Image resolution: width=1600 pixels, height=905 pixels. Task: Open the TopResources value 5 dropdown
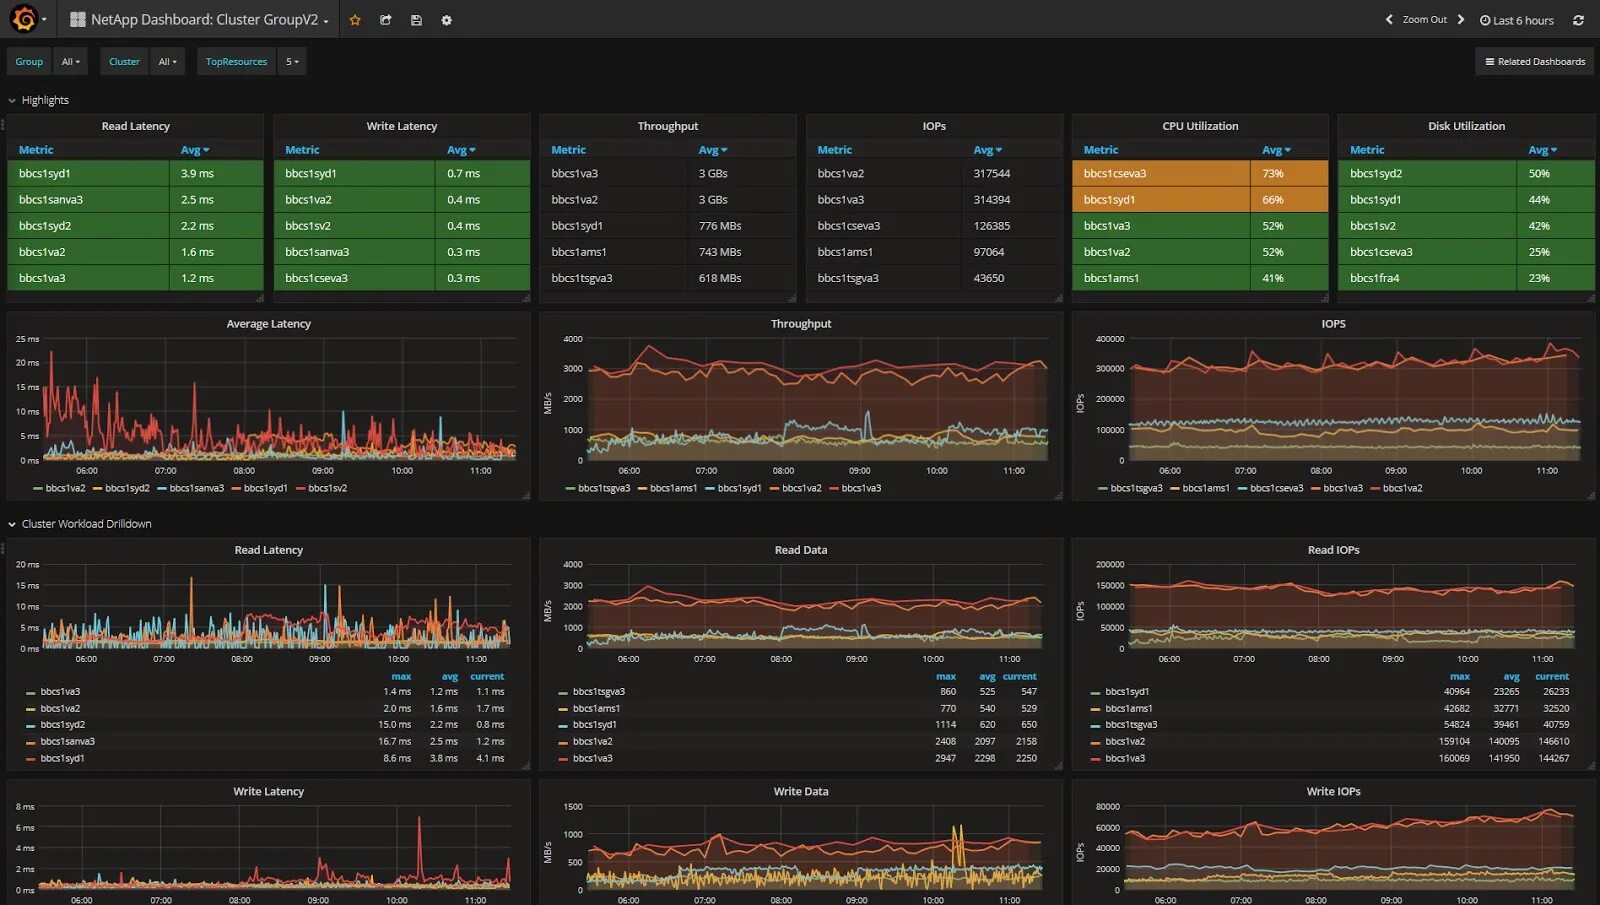(x=292, y=62)
